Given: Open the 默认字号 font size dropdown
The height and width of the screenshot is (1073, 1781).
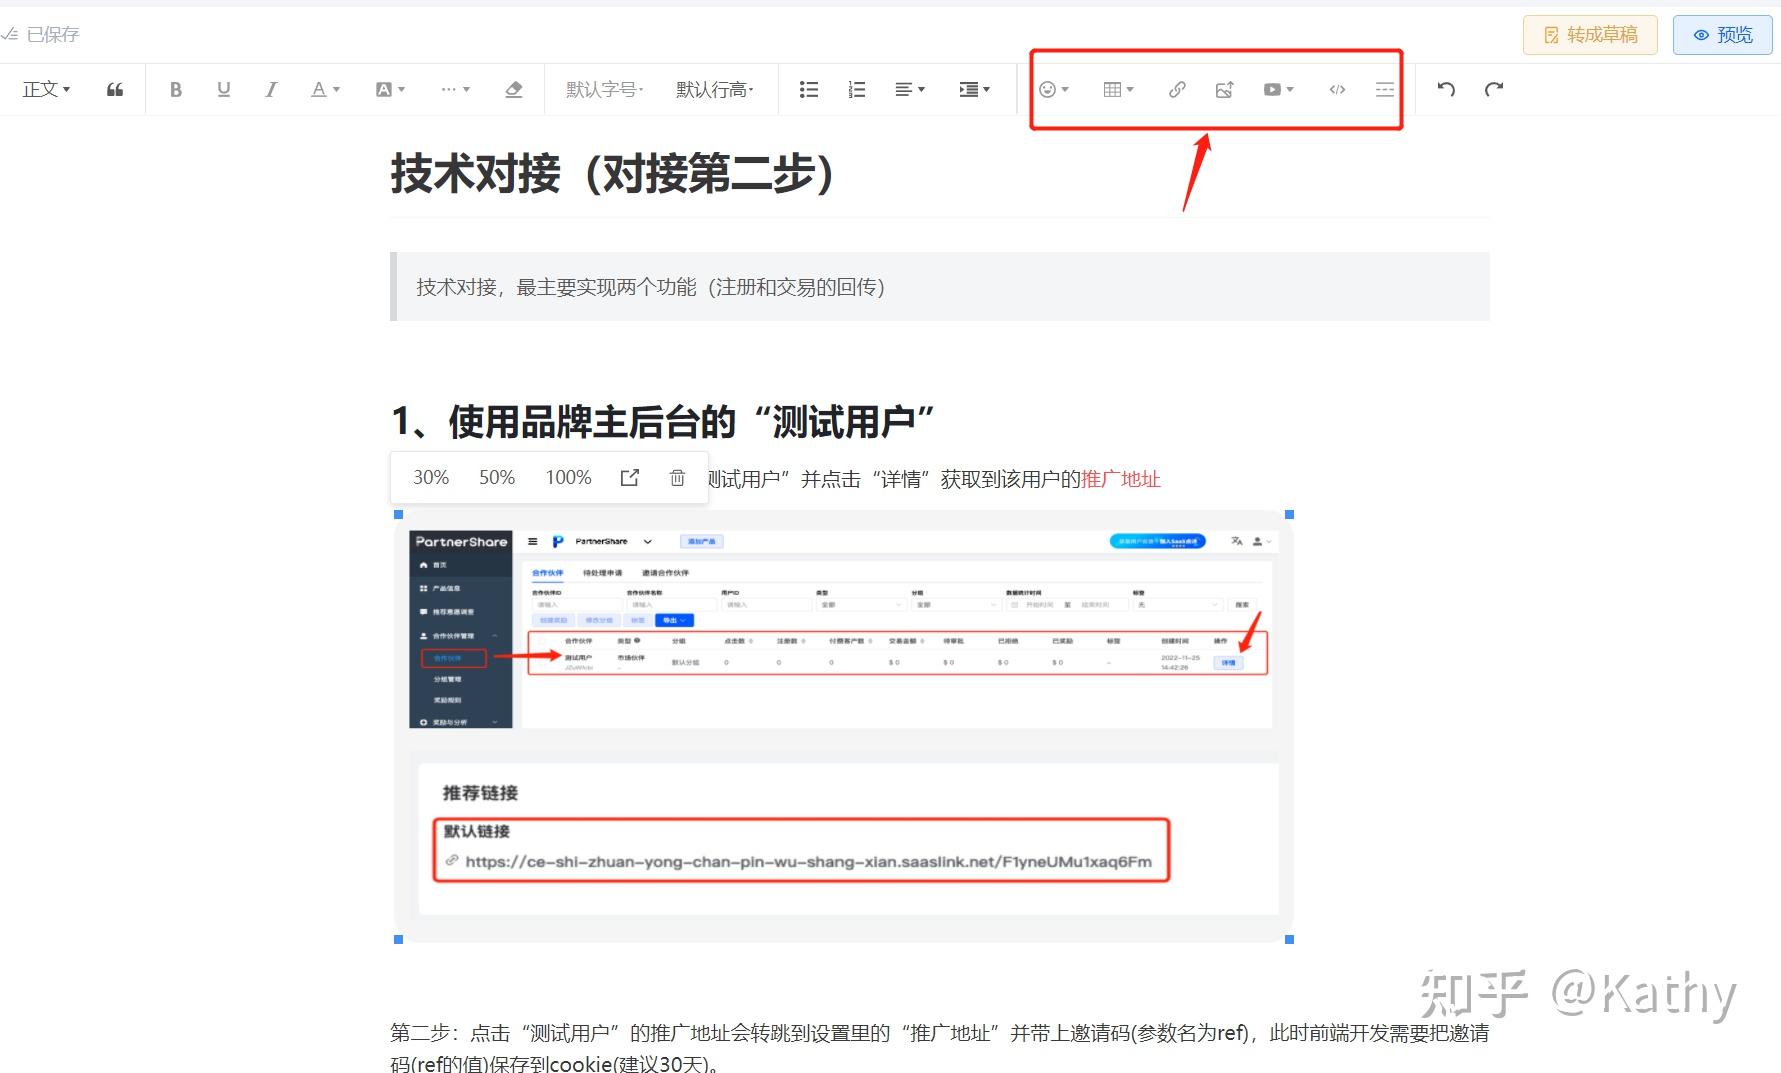Looking at the screenshot, I should 605,90.
